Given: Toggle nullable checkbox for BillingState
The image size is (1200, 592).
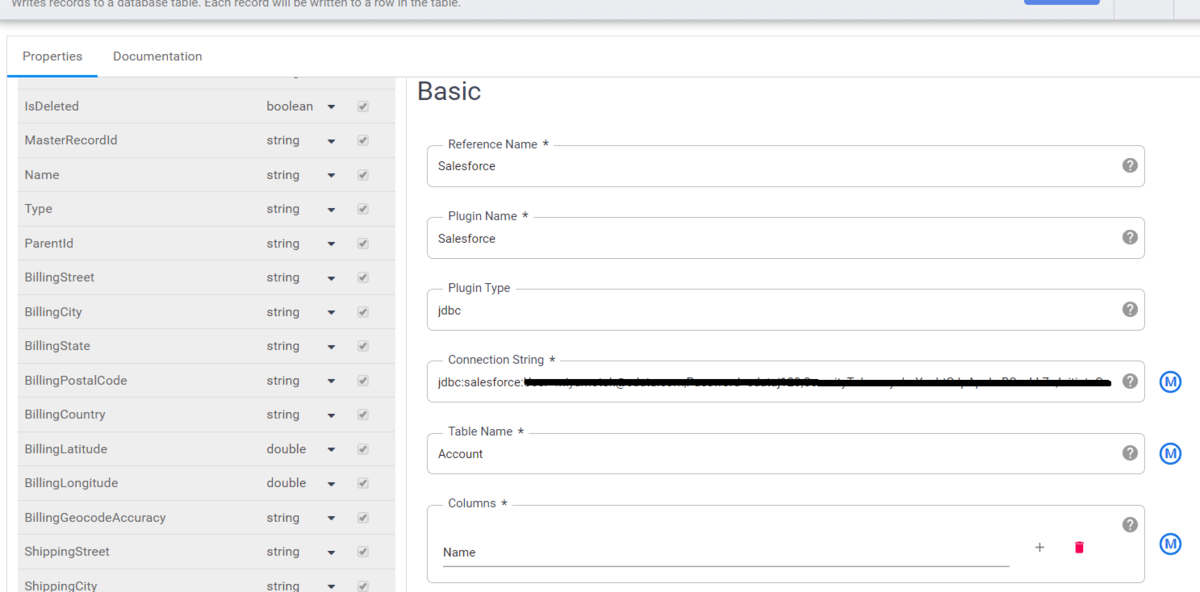Looking at the screenshot, I should click(x=363, y=346).
